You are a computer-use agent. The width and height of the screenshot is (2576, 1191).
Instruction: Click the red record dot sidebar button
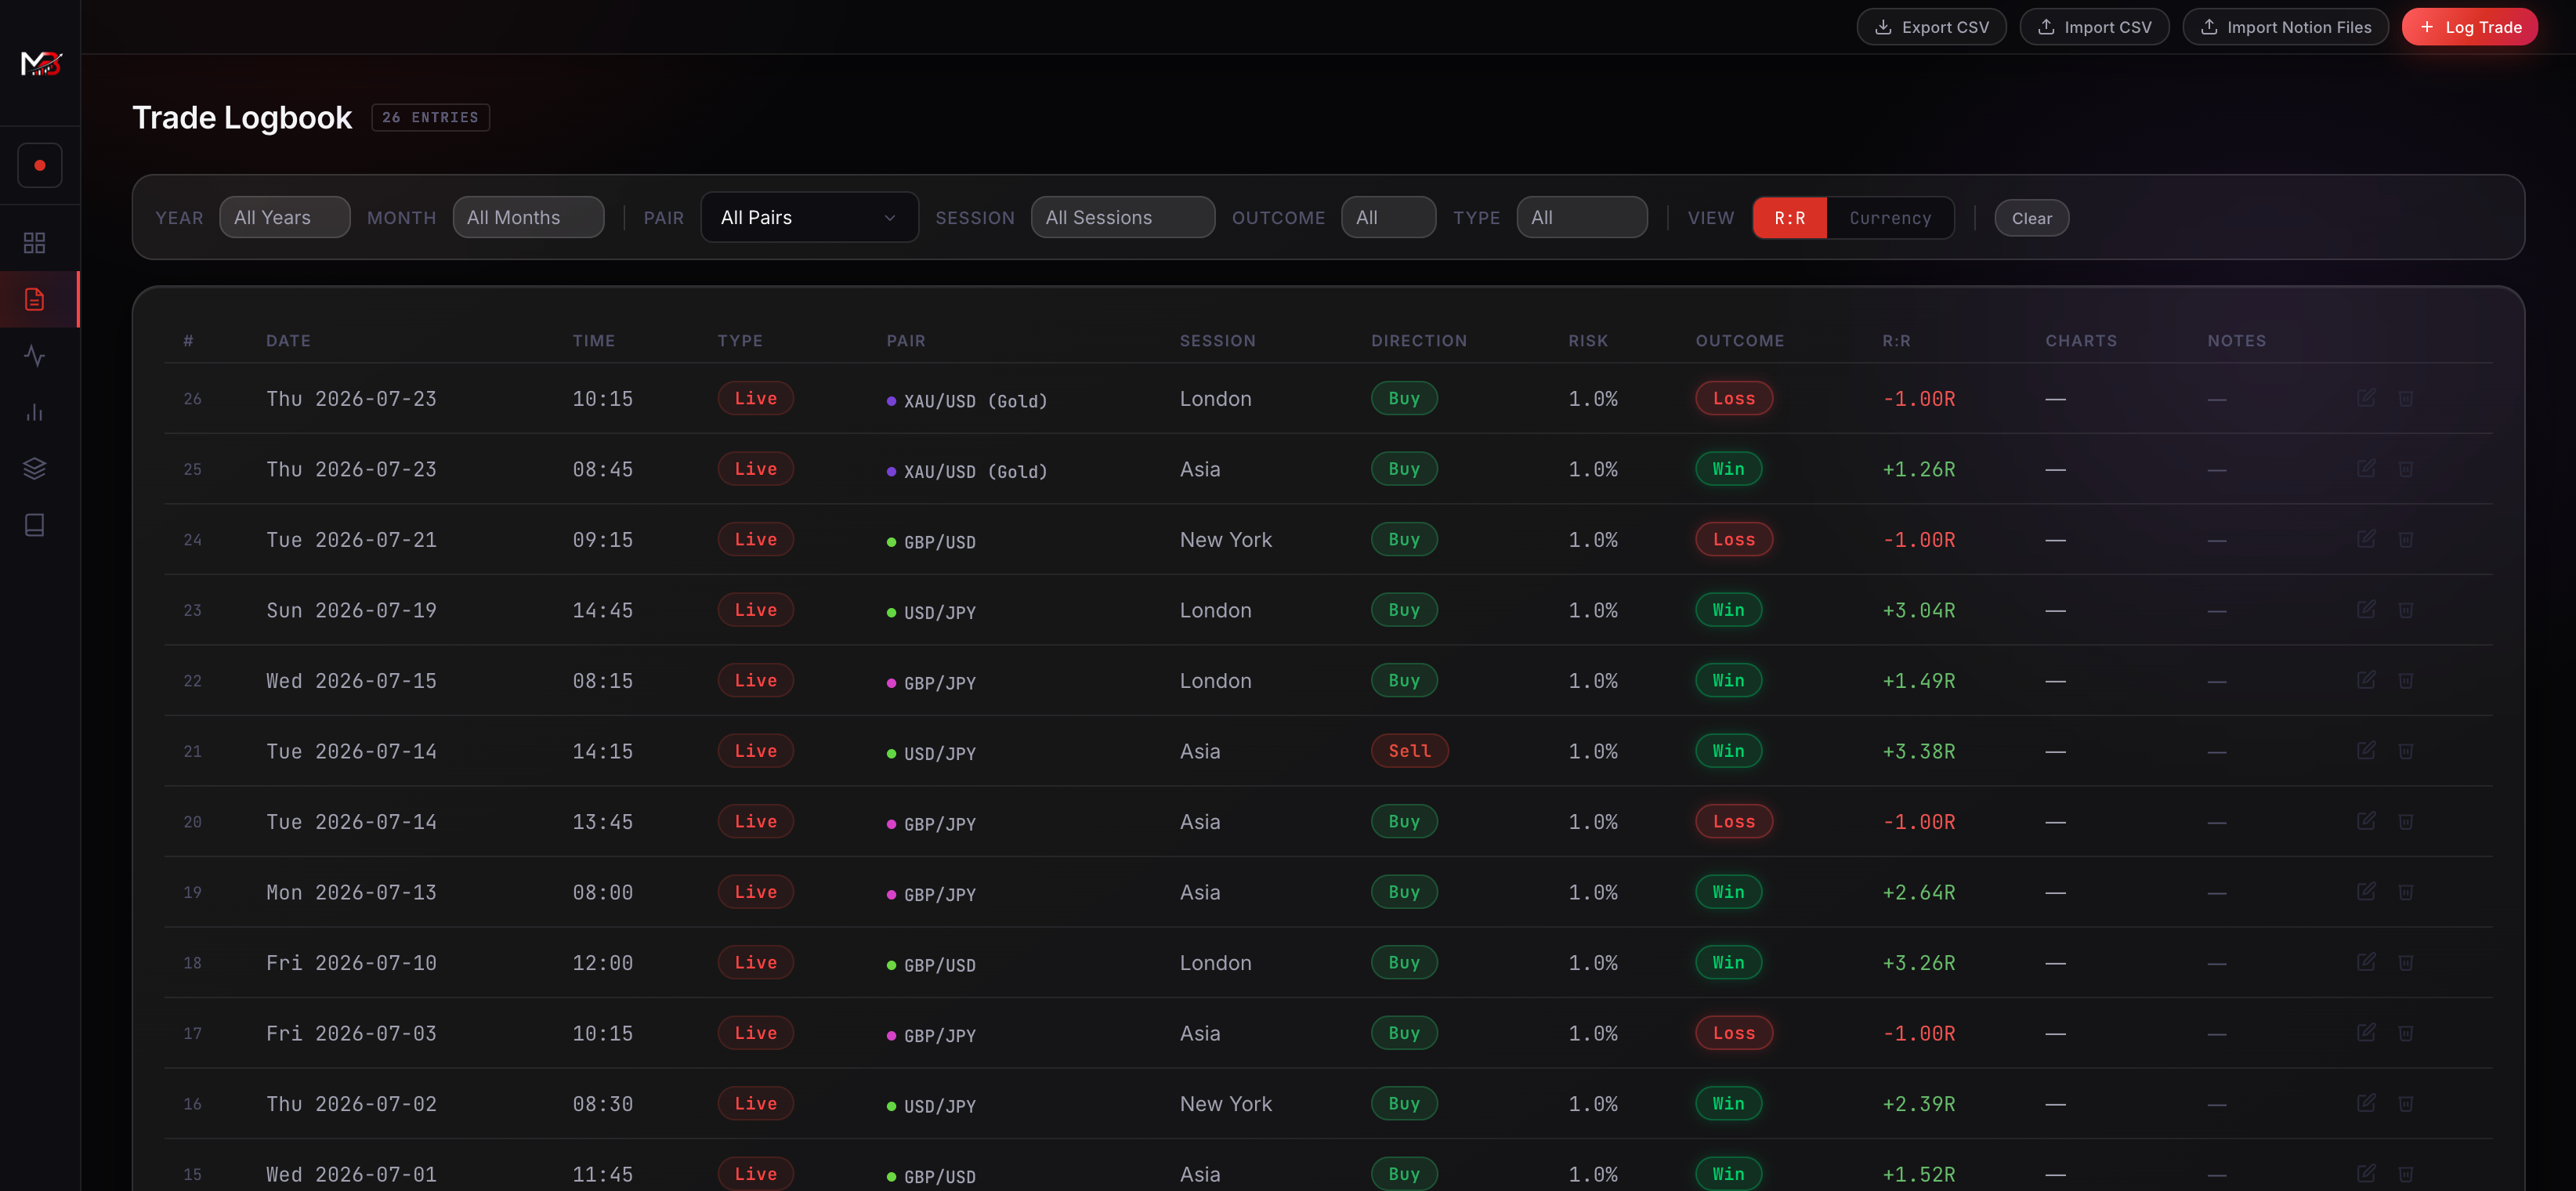(x=40, y=165)
